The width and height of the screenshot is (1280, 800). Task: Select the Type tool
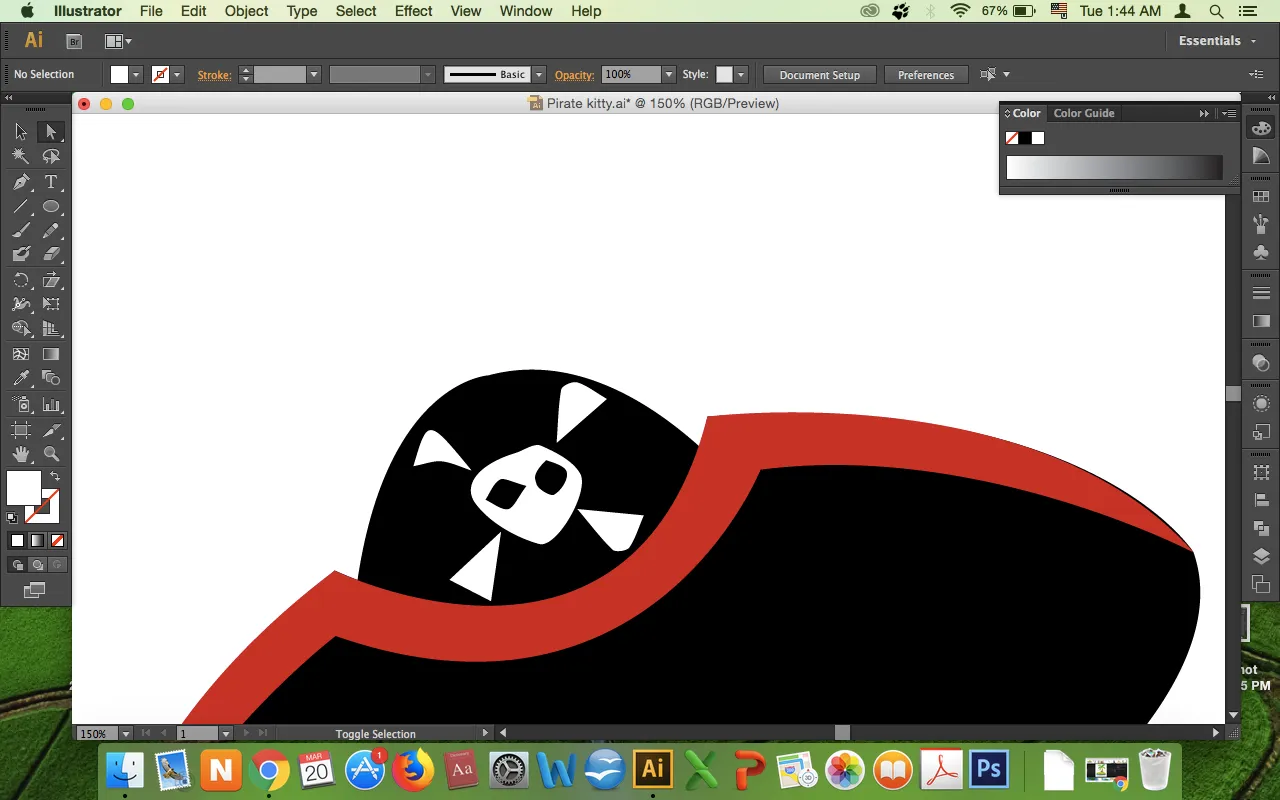point(51,182)
